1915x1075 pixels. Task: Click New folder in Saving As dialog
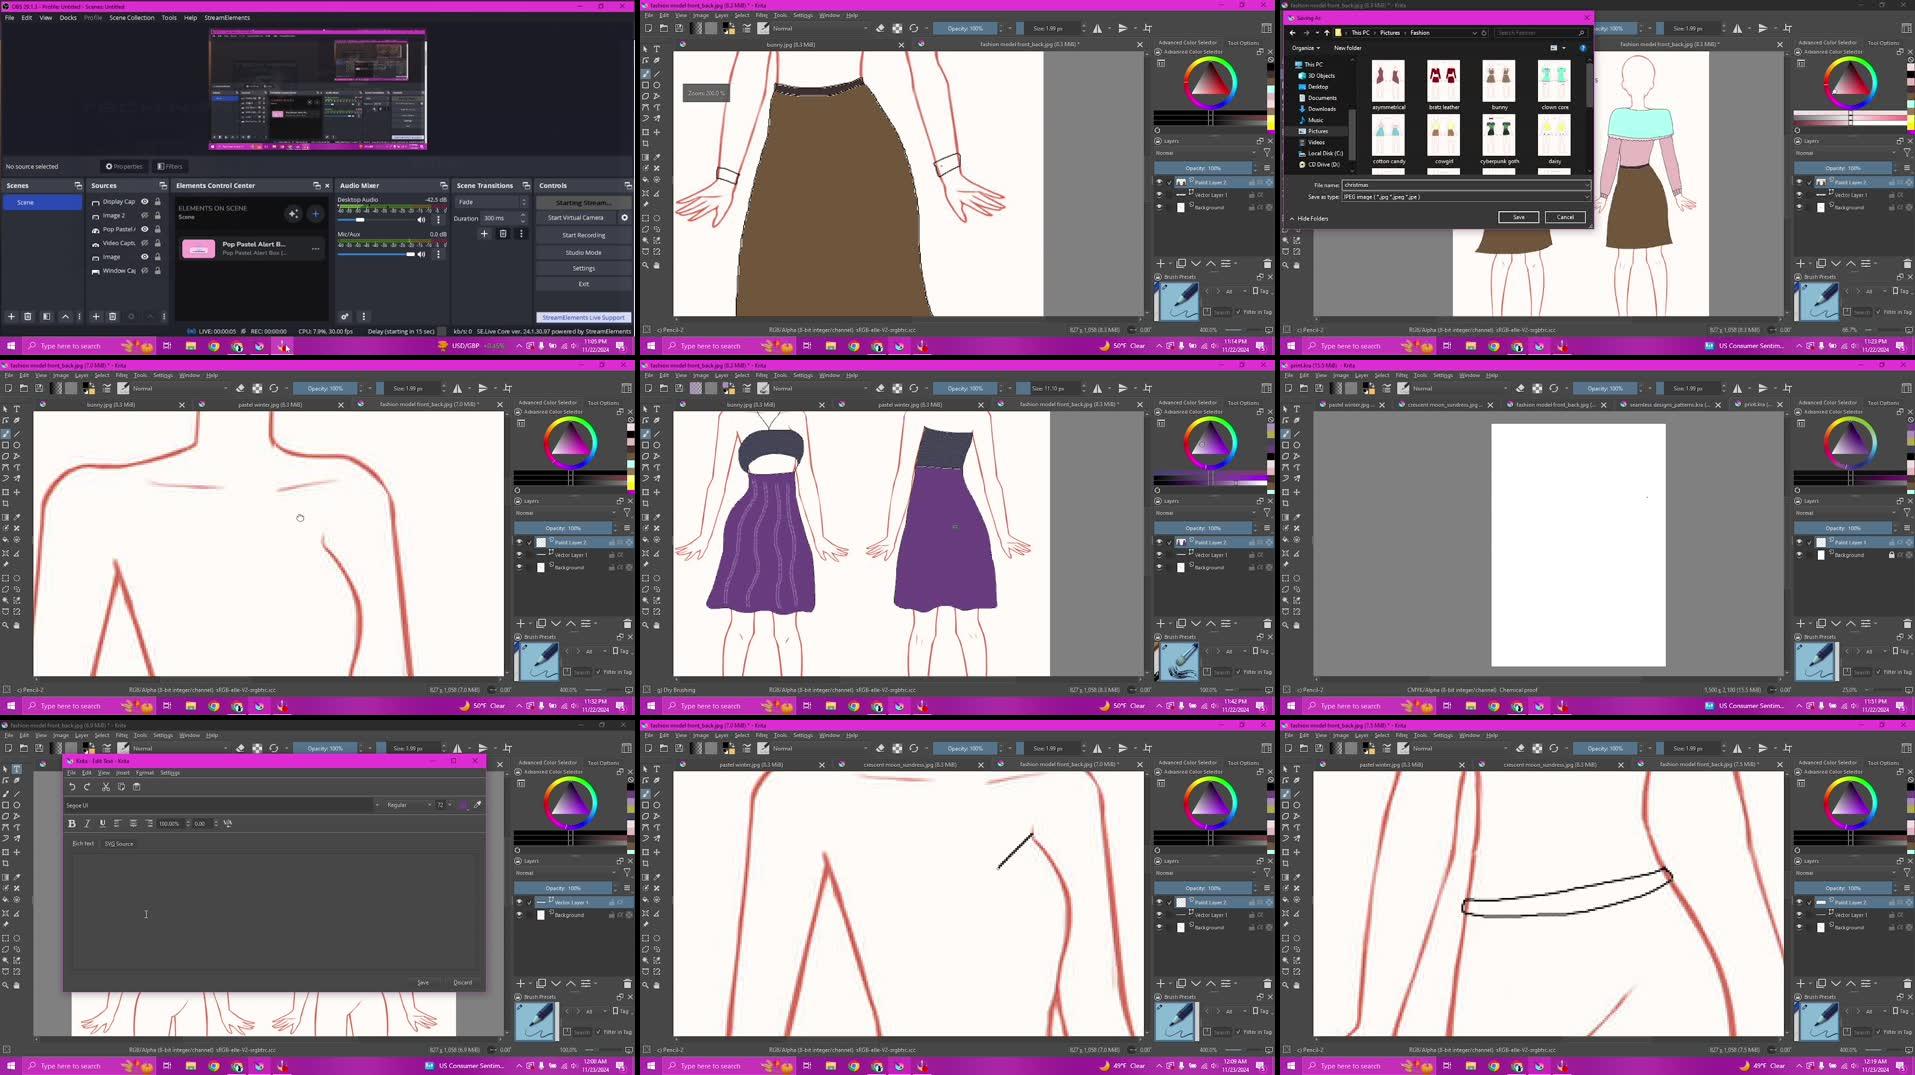click(1347, 48)
